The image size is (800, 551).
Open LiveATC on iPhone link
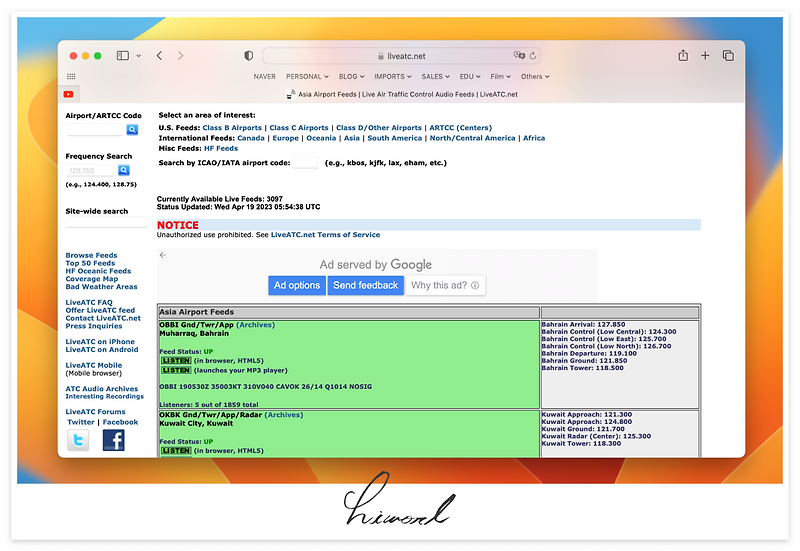click(x=100, y=342)
